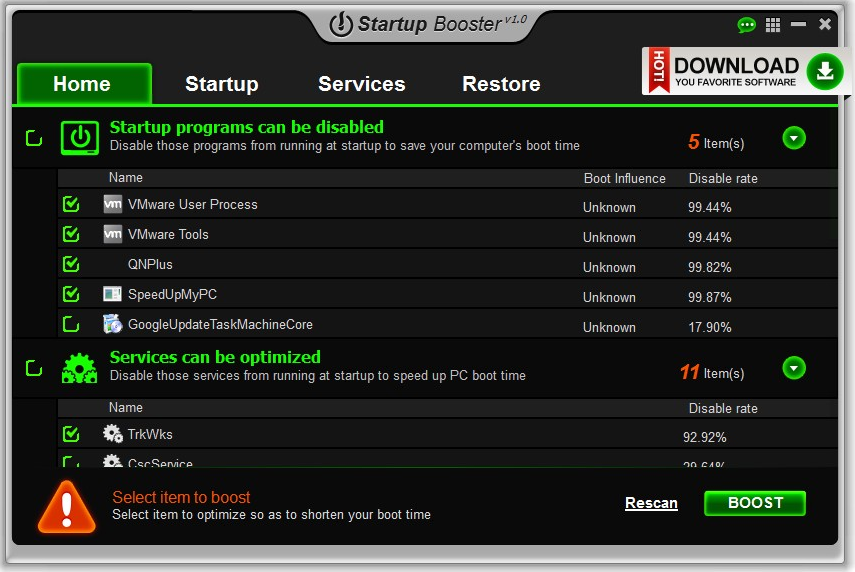Click the 'Select item to boost' message

181,497
